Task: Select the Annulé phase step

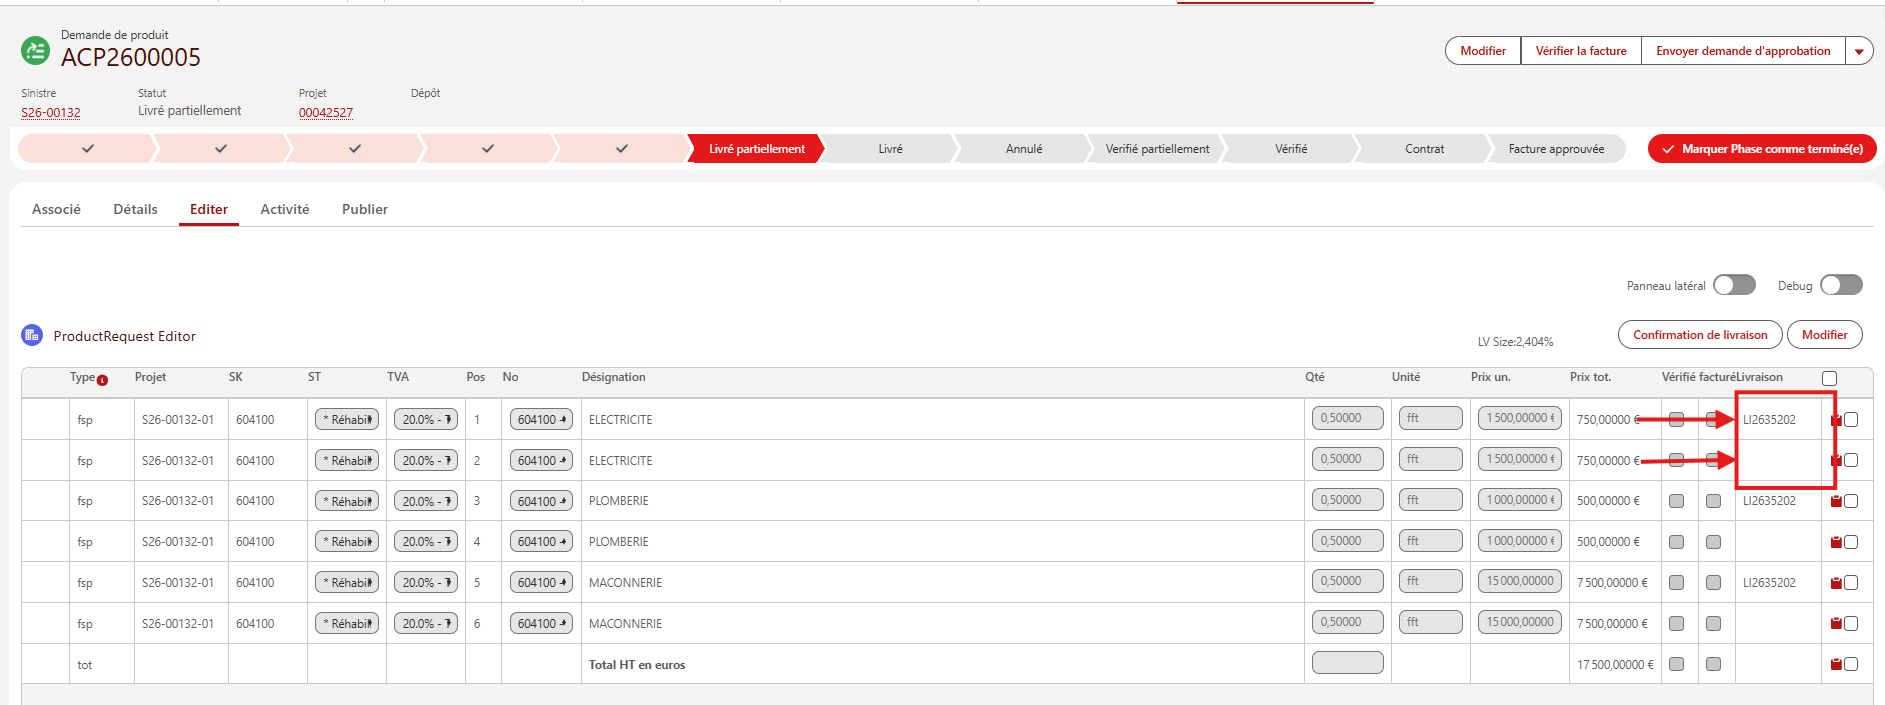Action: (x=1024, y=149)
